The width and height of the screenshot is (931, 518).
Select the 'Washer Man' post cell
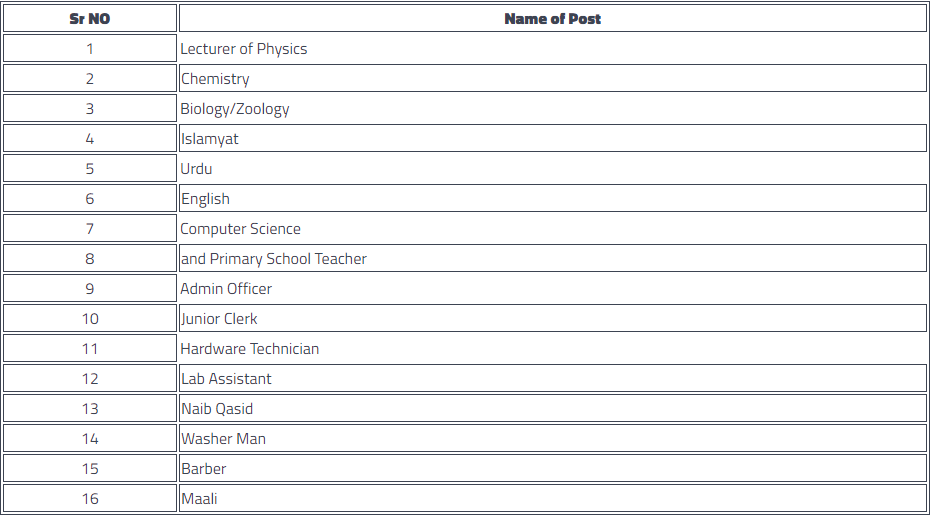tap(553, 438)
